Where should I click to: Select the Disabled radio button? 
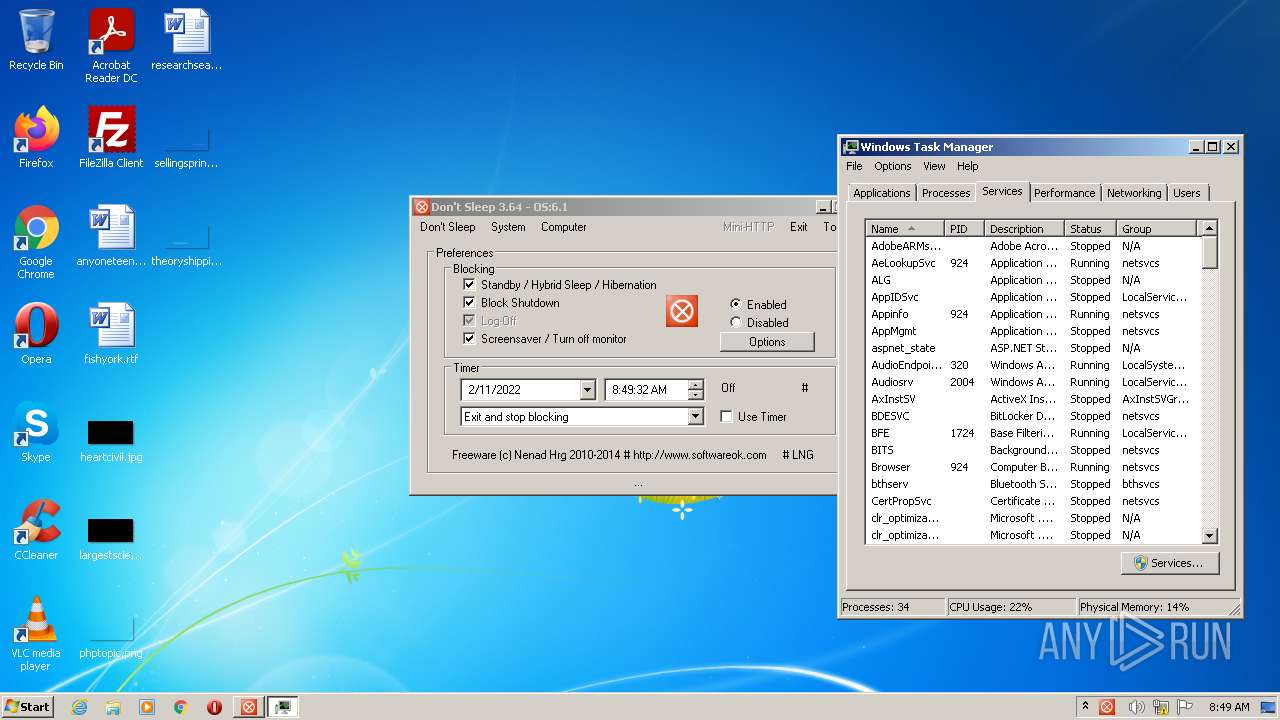[736, 322]
